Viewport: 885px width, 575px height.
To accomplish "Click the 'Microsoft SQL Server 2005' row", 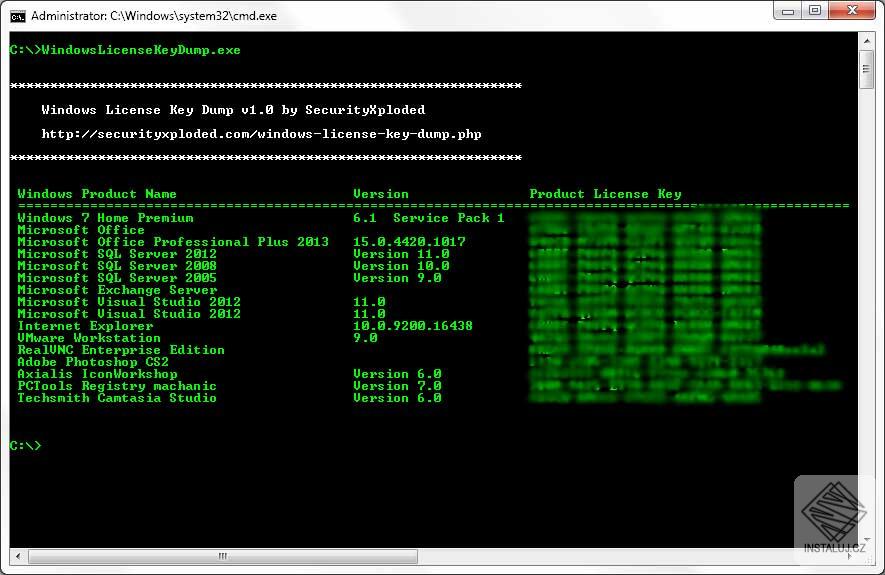I will [x=117, y=278].
